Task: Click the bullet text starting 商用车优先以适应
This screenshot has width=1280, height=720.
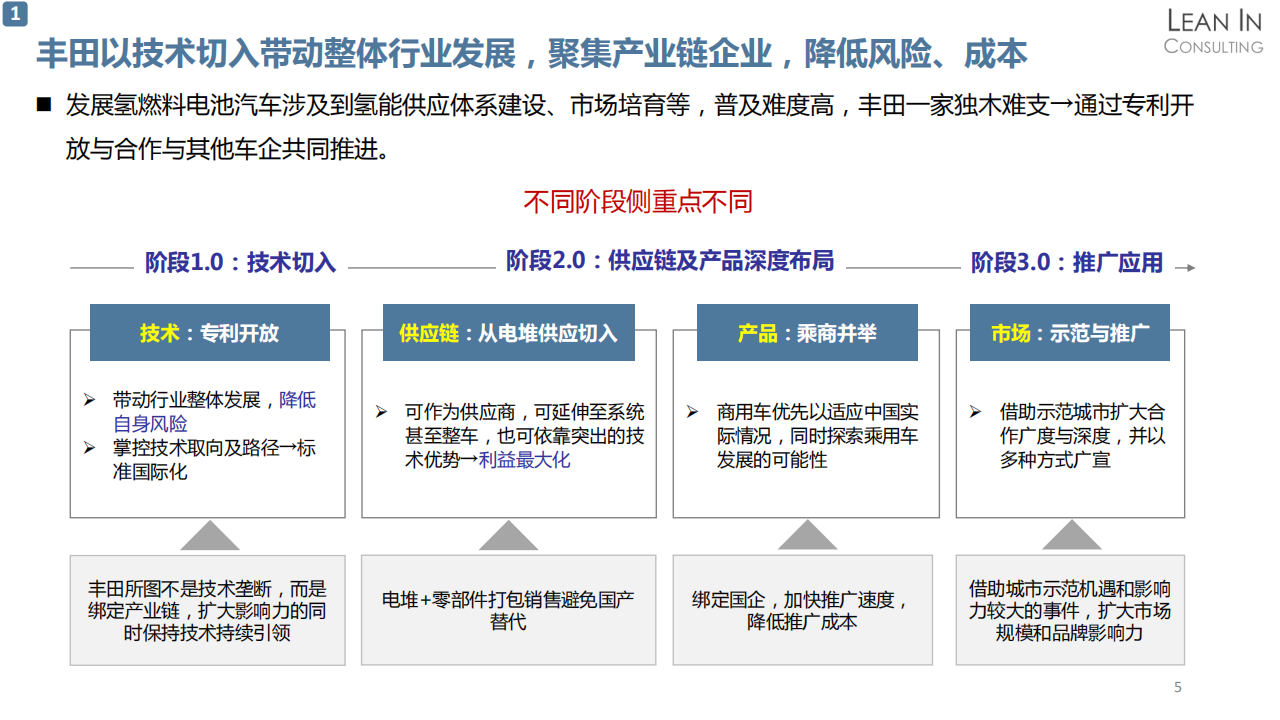Action: [817, 436]
